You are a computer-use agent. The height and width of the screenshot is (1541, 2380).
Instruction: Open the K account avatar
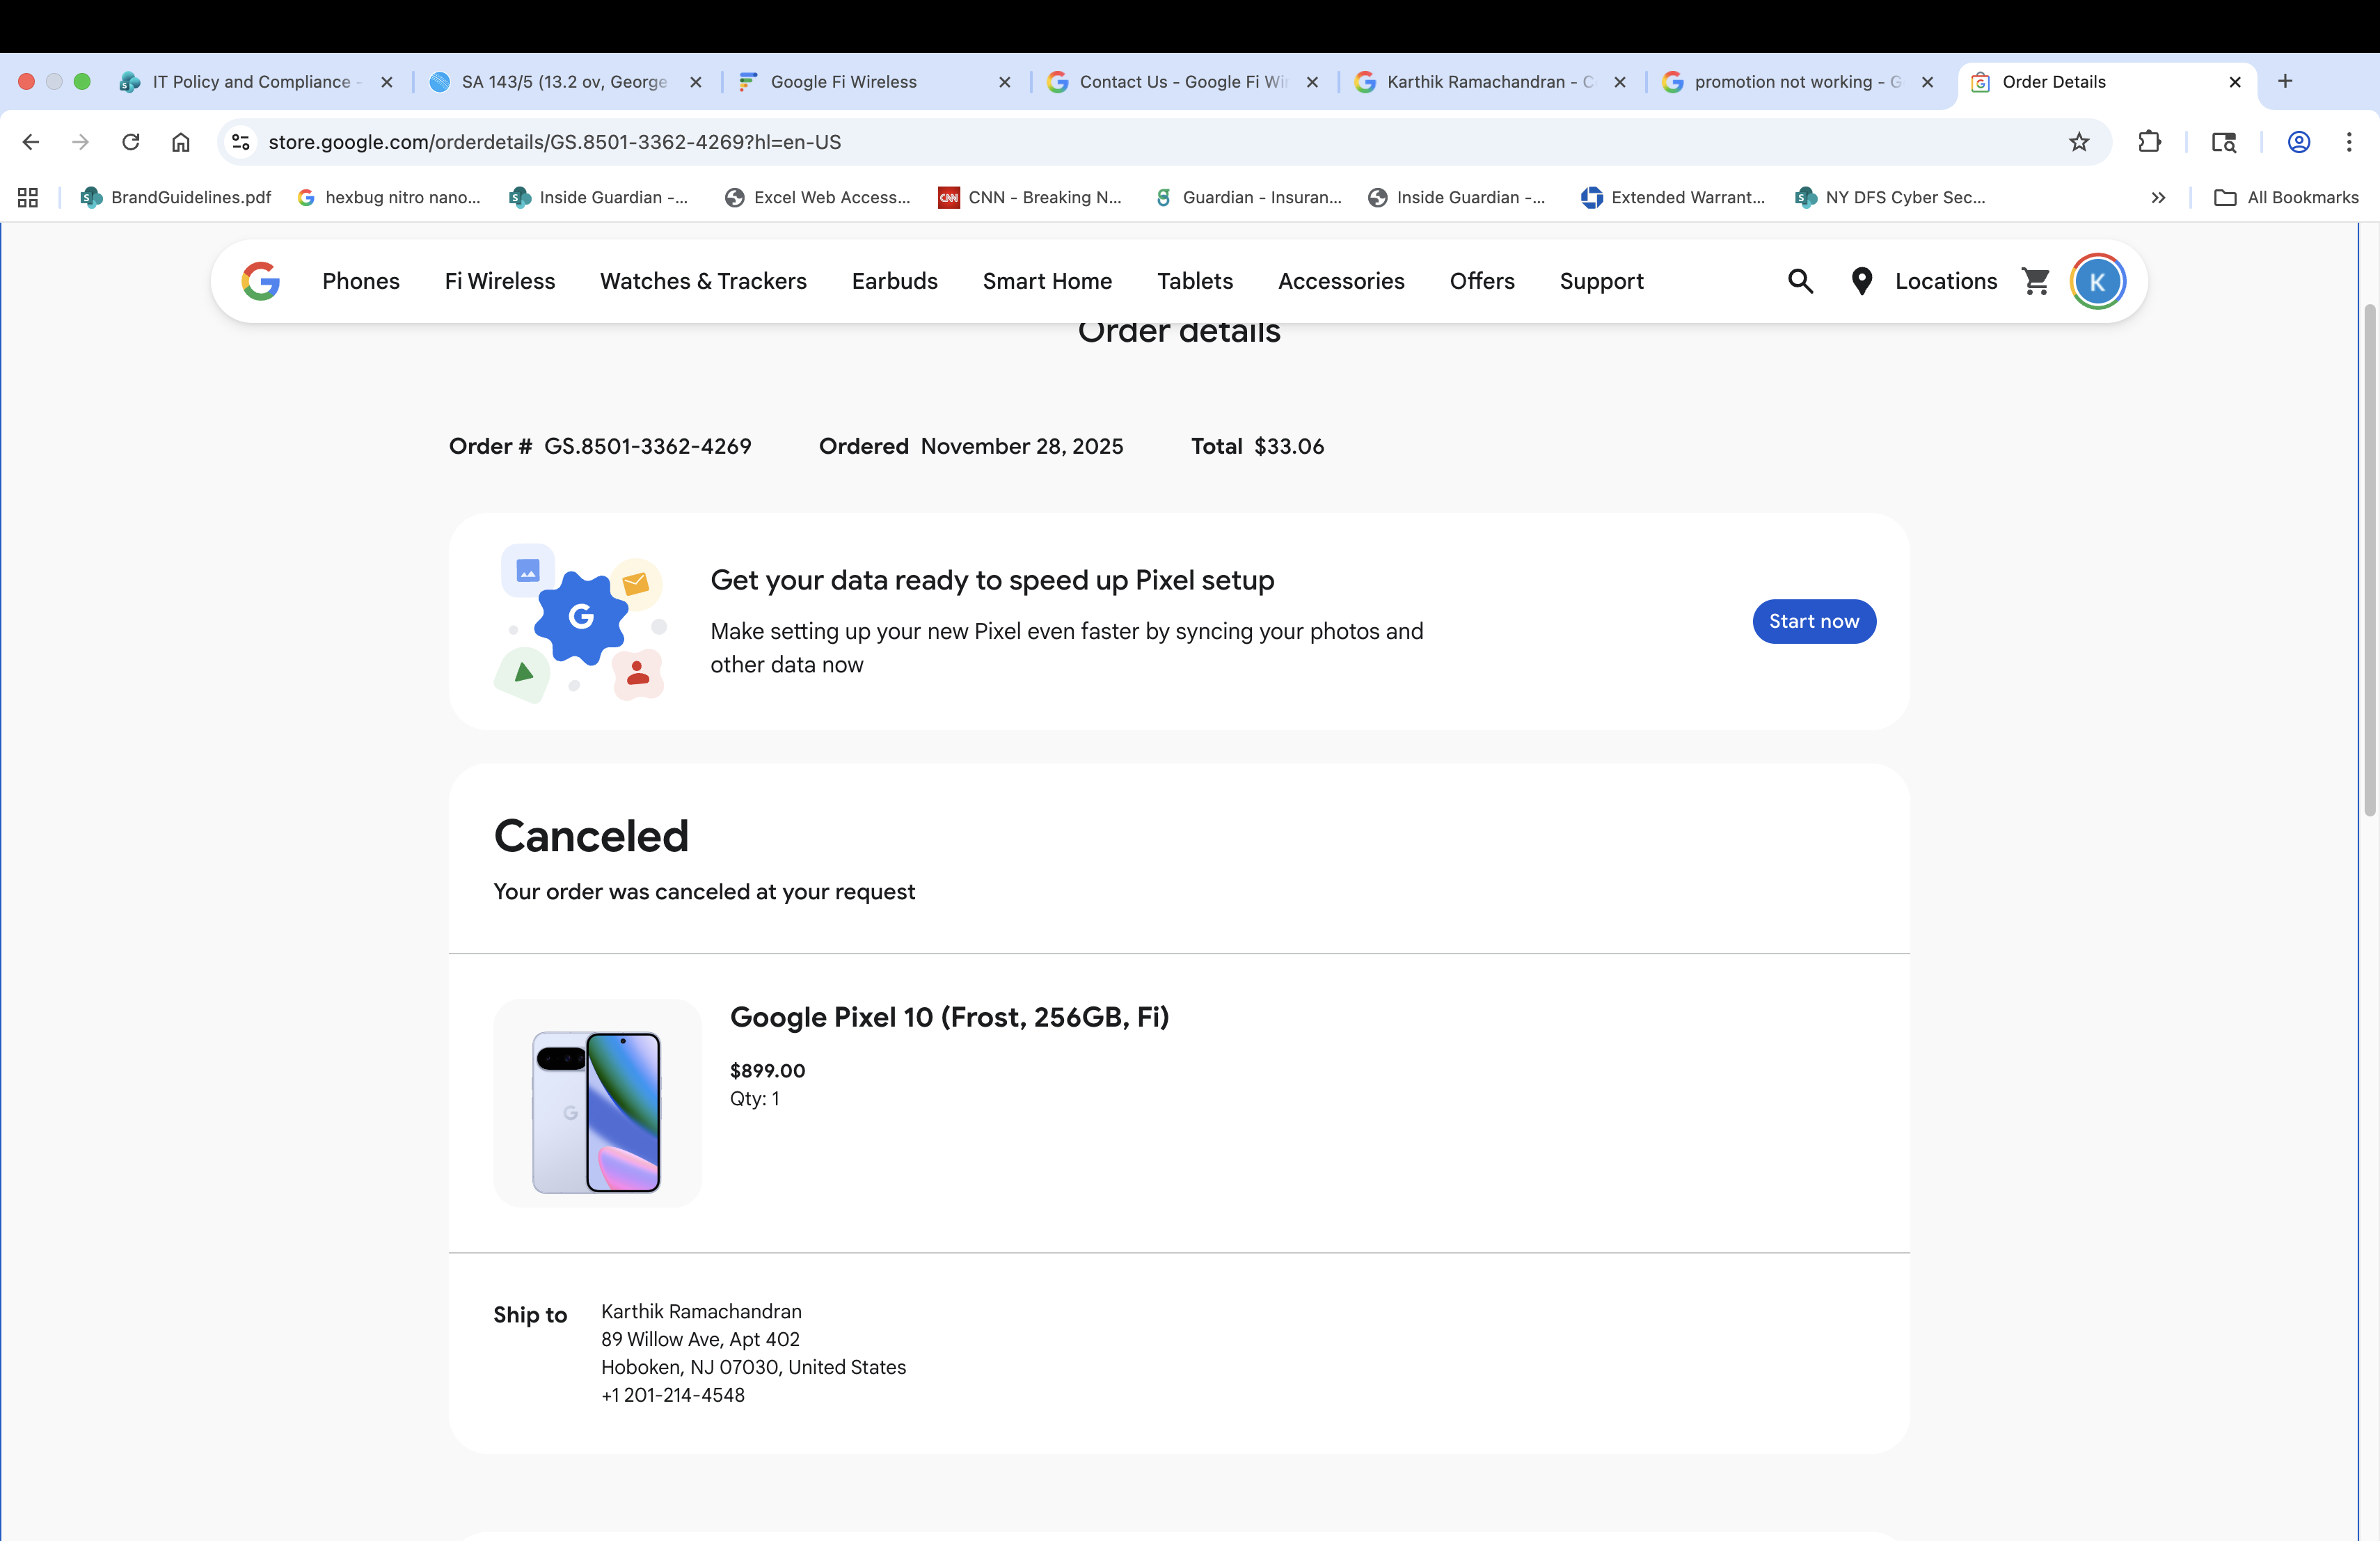[x=2097, y=281]
